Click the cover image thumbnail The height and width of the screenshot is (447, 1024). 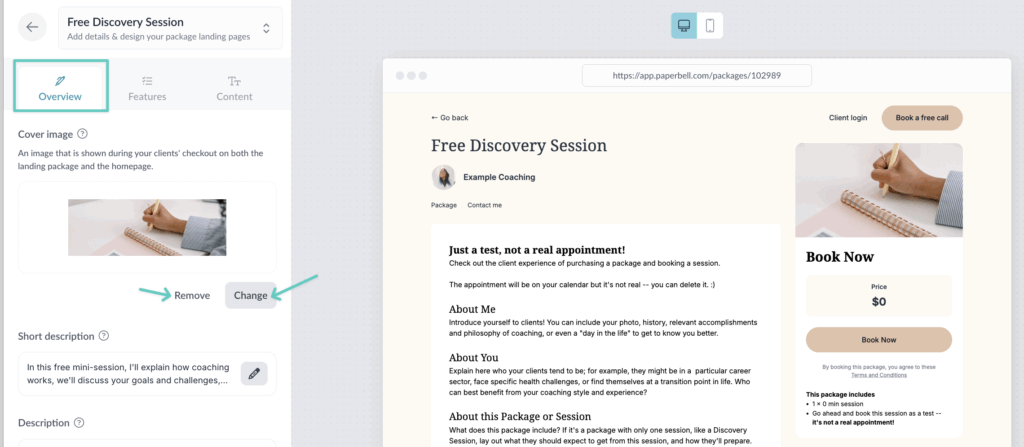[147, 227]
